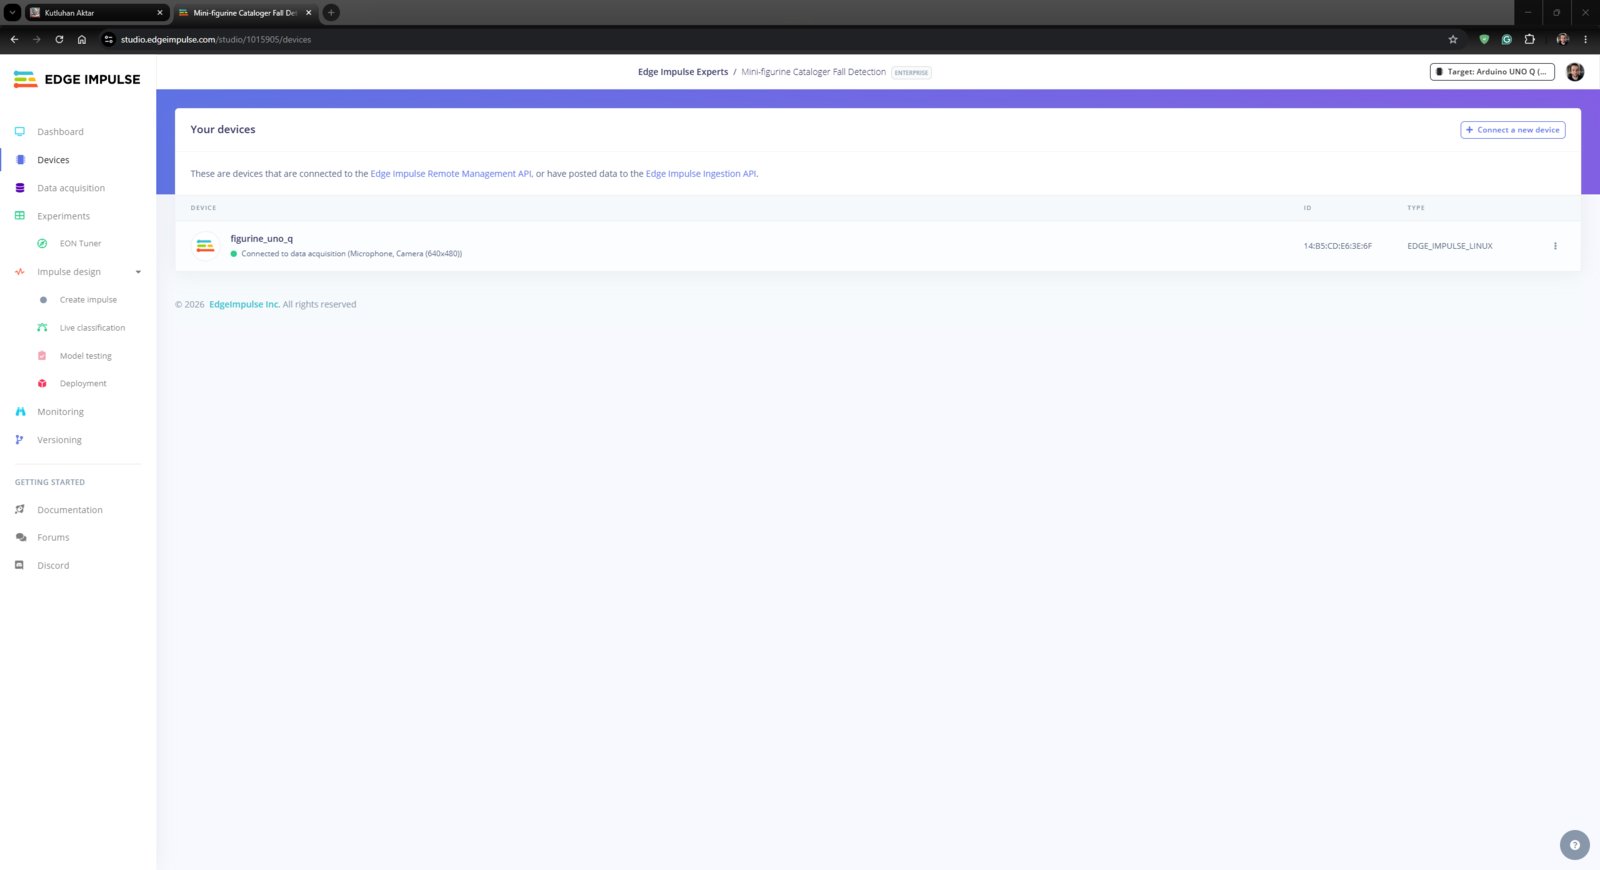Open the help question mark button

(x=1574, y=845)
